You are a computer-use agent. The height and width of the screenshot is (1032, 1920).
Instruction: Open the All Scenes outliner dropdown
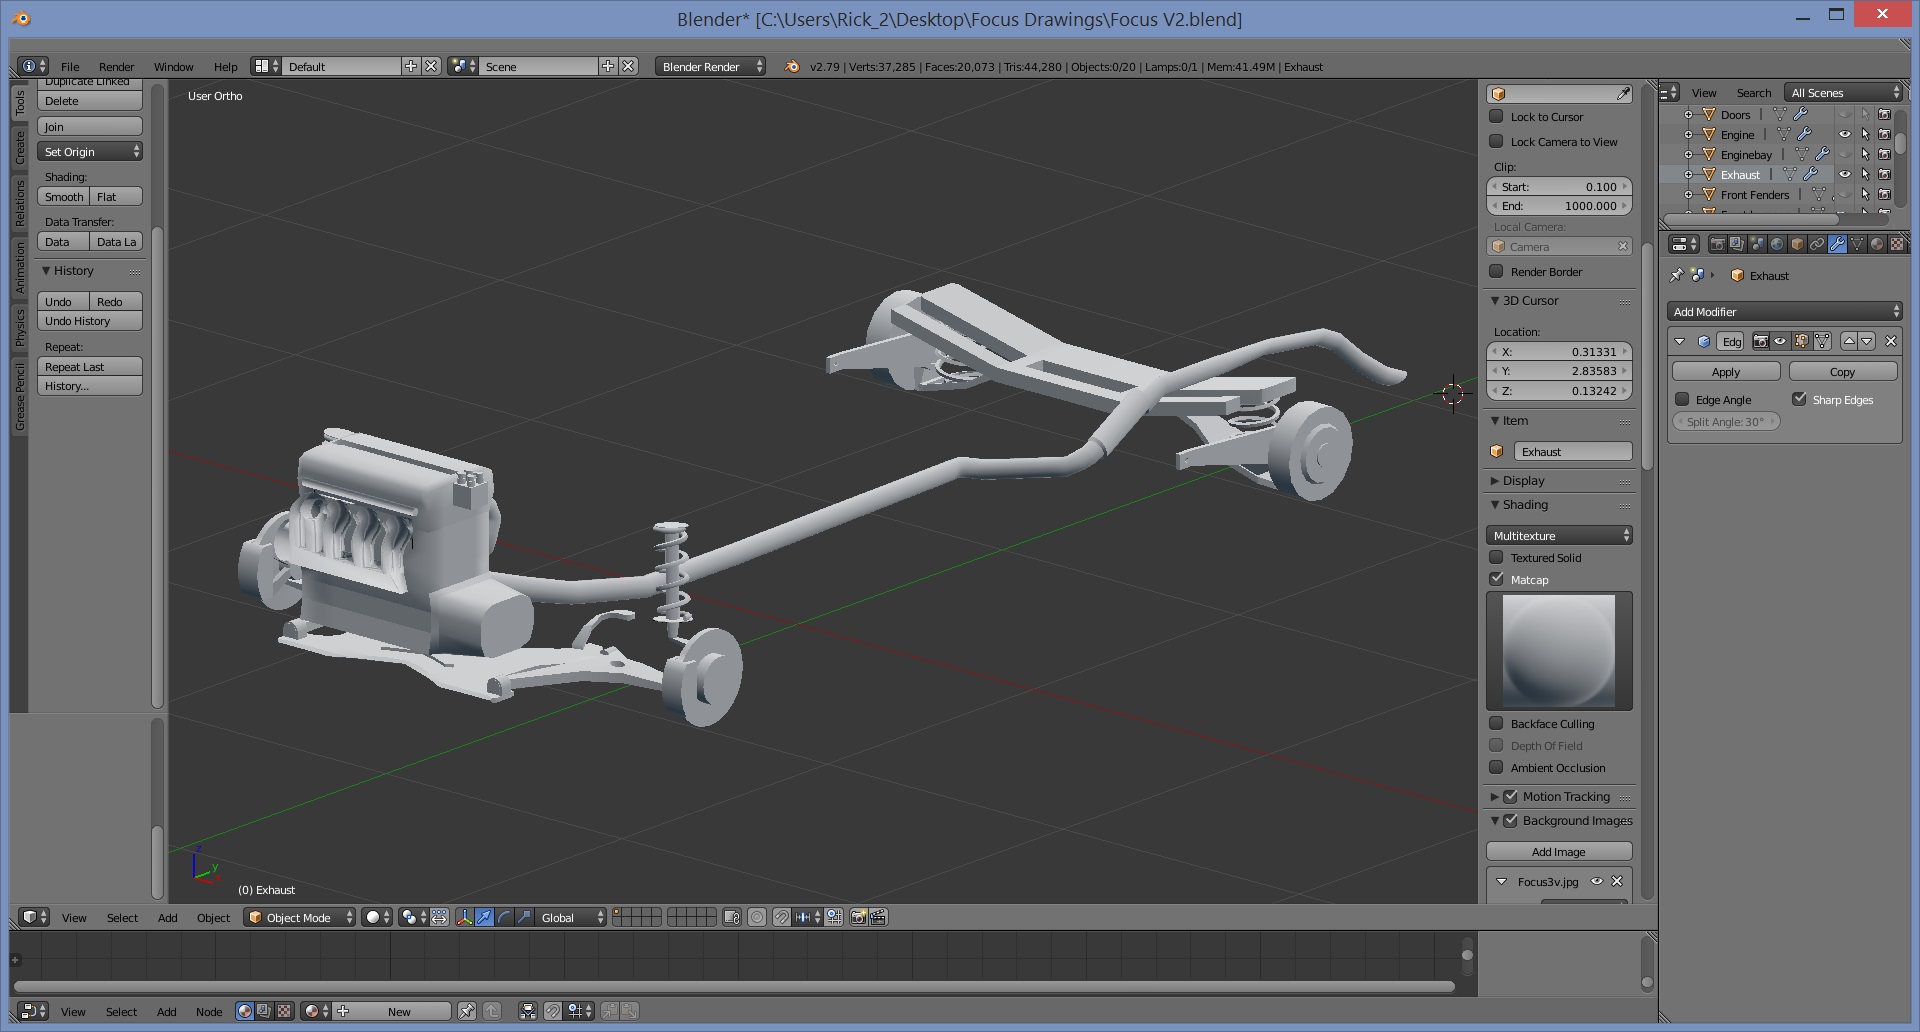(1843, 92)
